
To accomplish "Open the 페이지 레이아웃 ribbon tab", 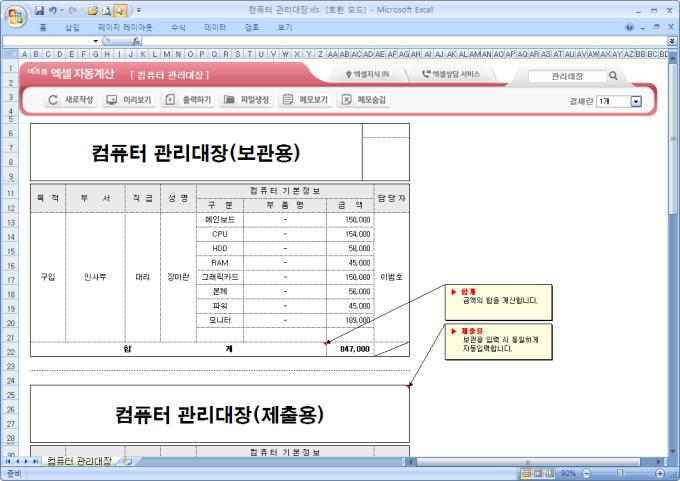I will coord(125,27).
